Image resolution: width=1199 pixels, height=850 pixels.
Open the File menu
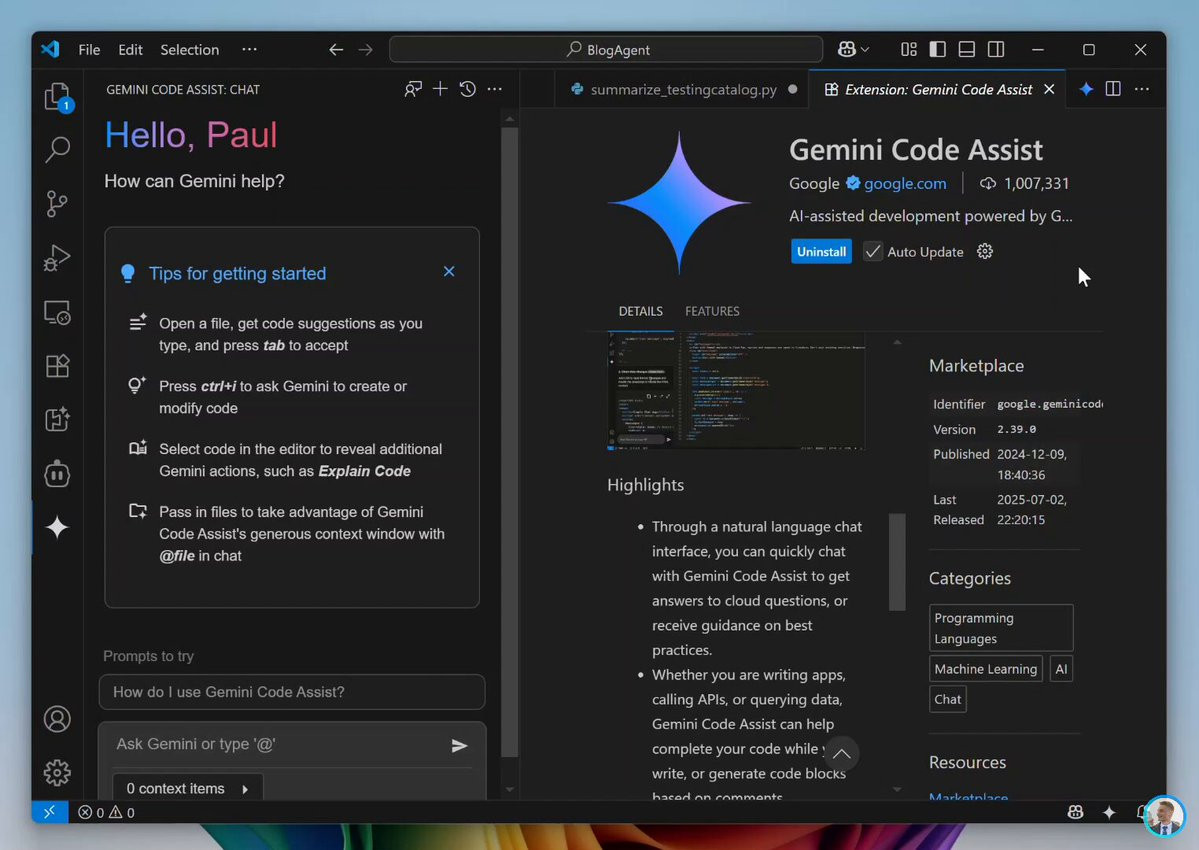coord(89,50)
